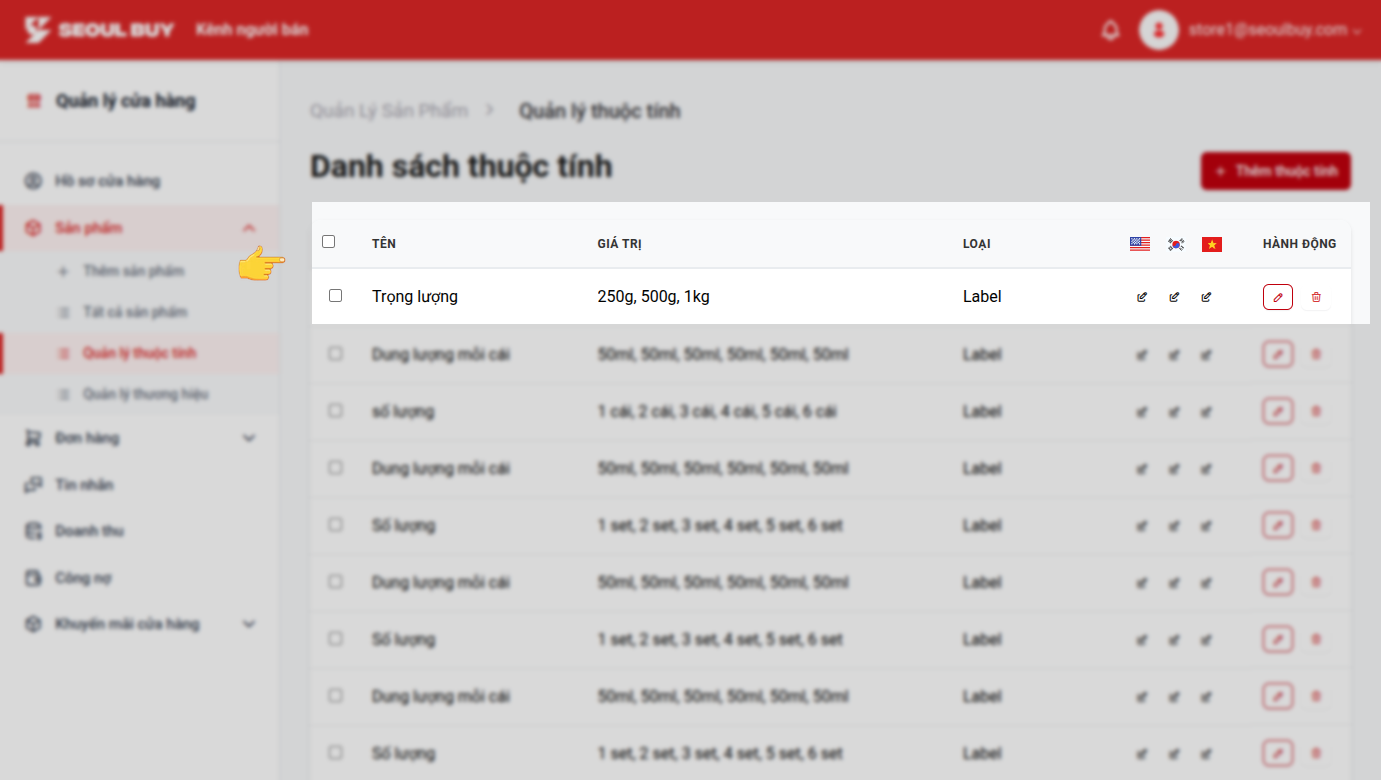Edit the Korean translation of Trọng lượng
1381x780 pixels.
click(1174, 296)
